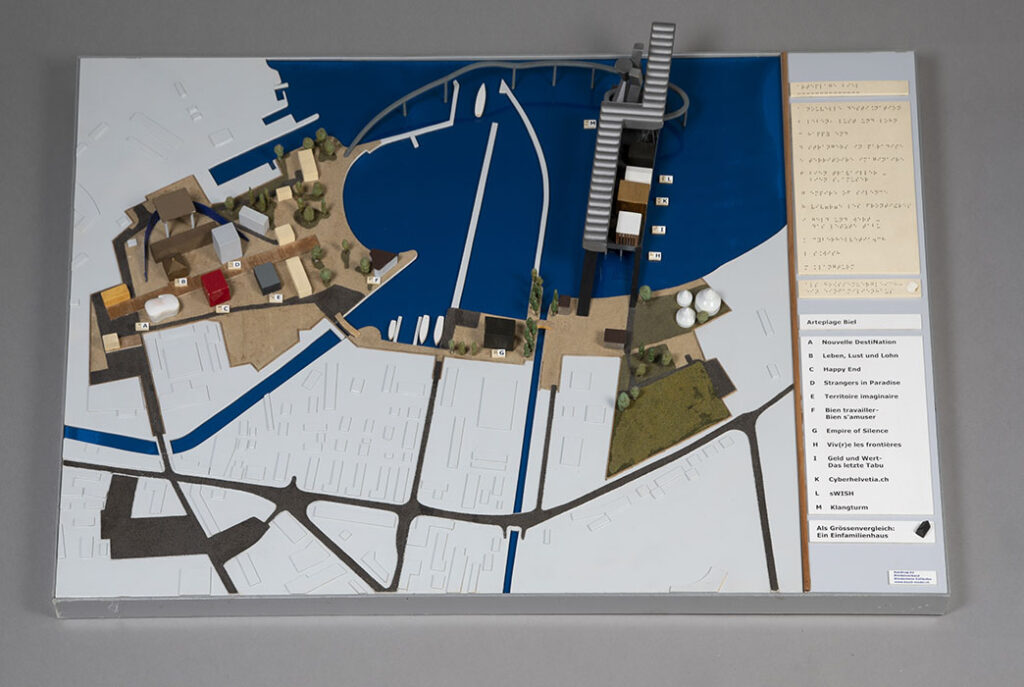Click the red cube pavilion building

215,287
